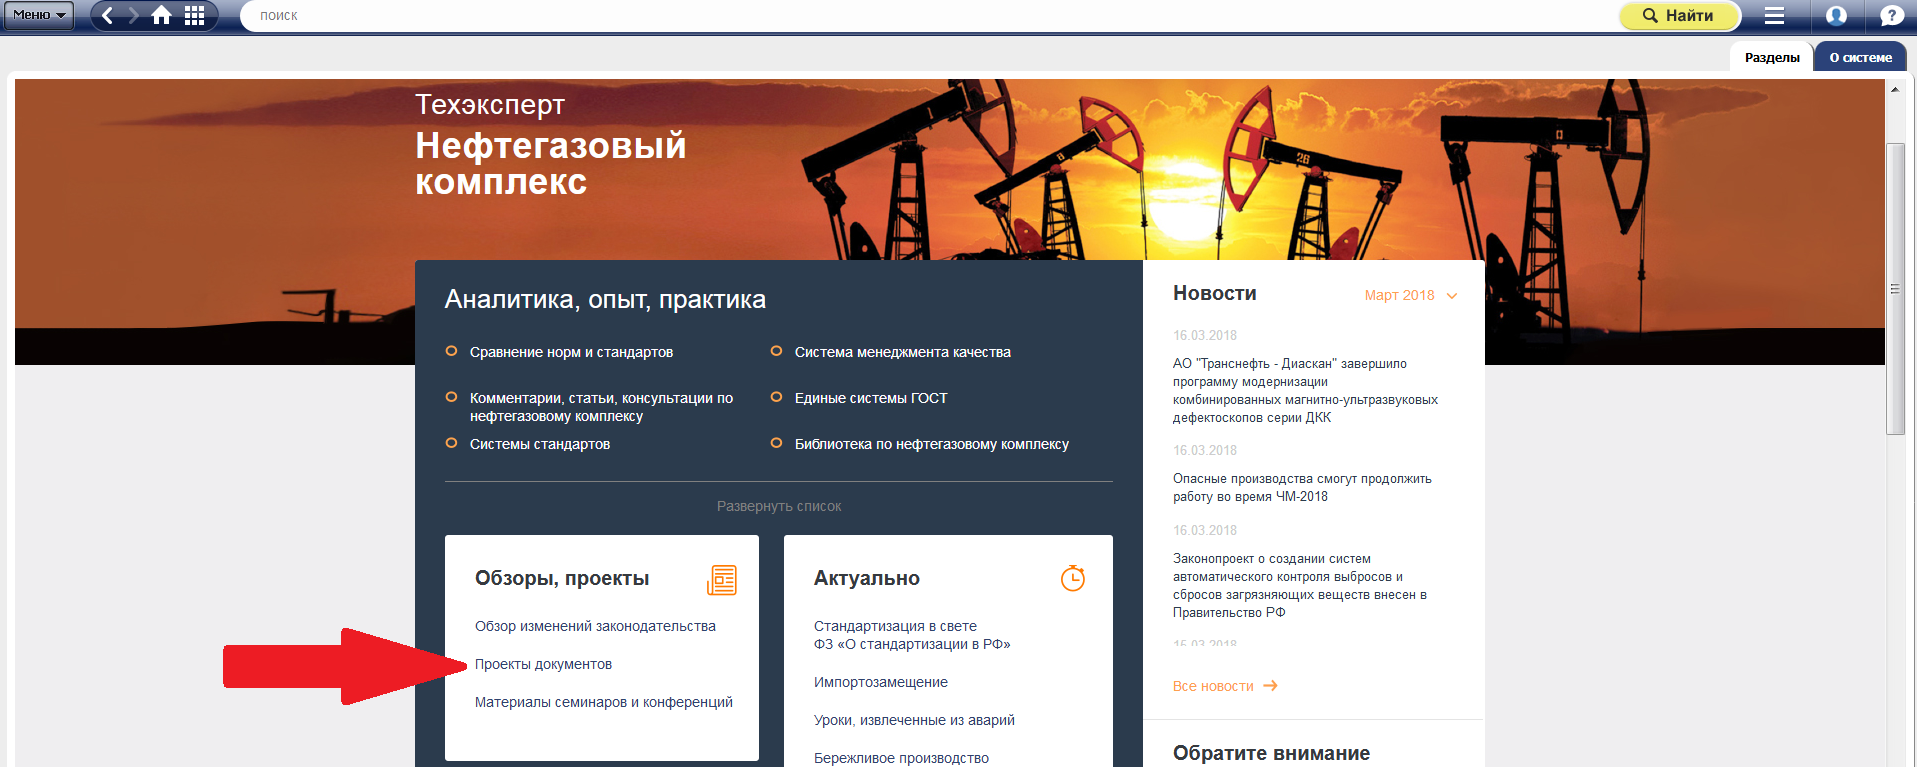Click the home icon in the toolbar
The image size is (1917, 767).
pyautogui.click(x=161, y=15)
